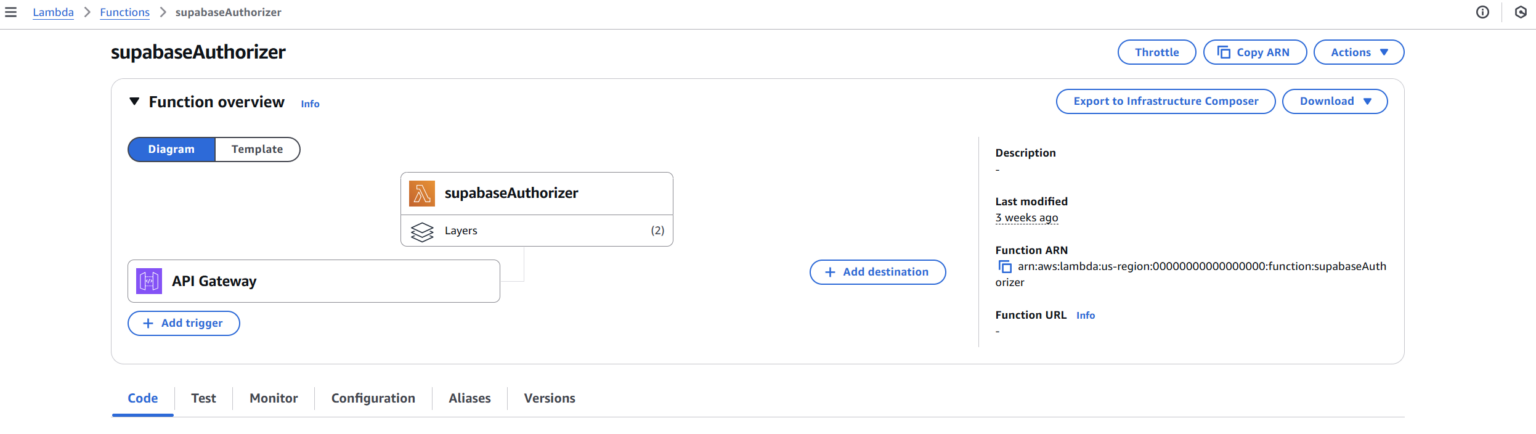Open the Download dropdown
The height and width of the screenshot is (434, 1536).
pos(1335,101)
